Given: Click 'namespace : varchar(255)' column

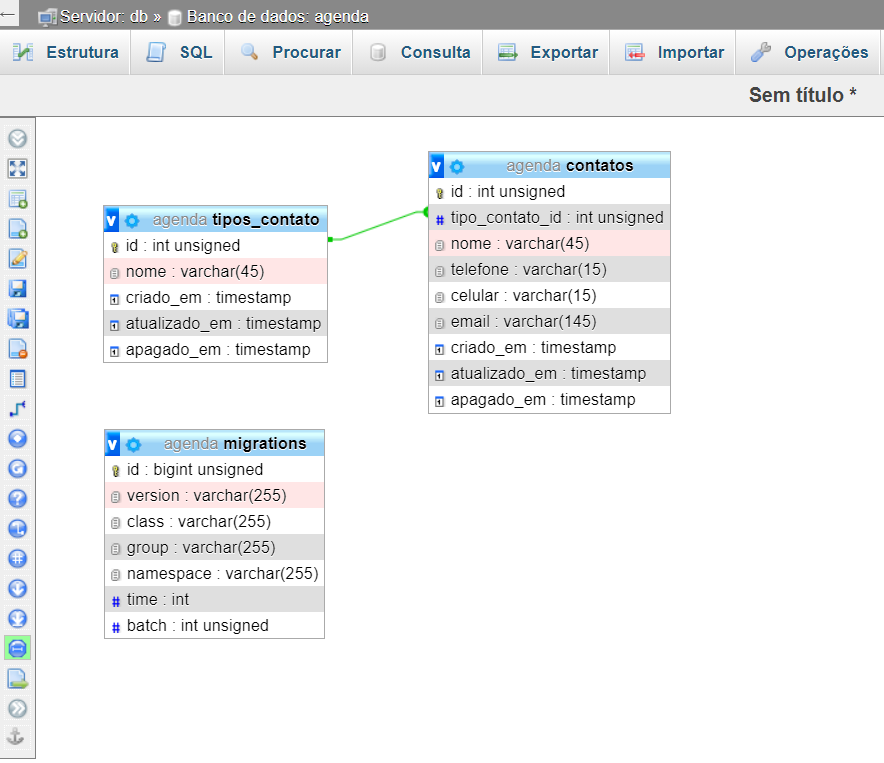Looking at the screenshot, I should [x=214, y=573].
